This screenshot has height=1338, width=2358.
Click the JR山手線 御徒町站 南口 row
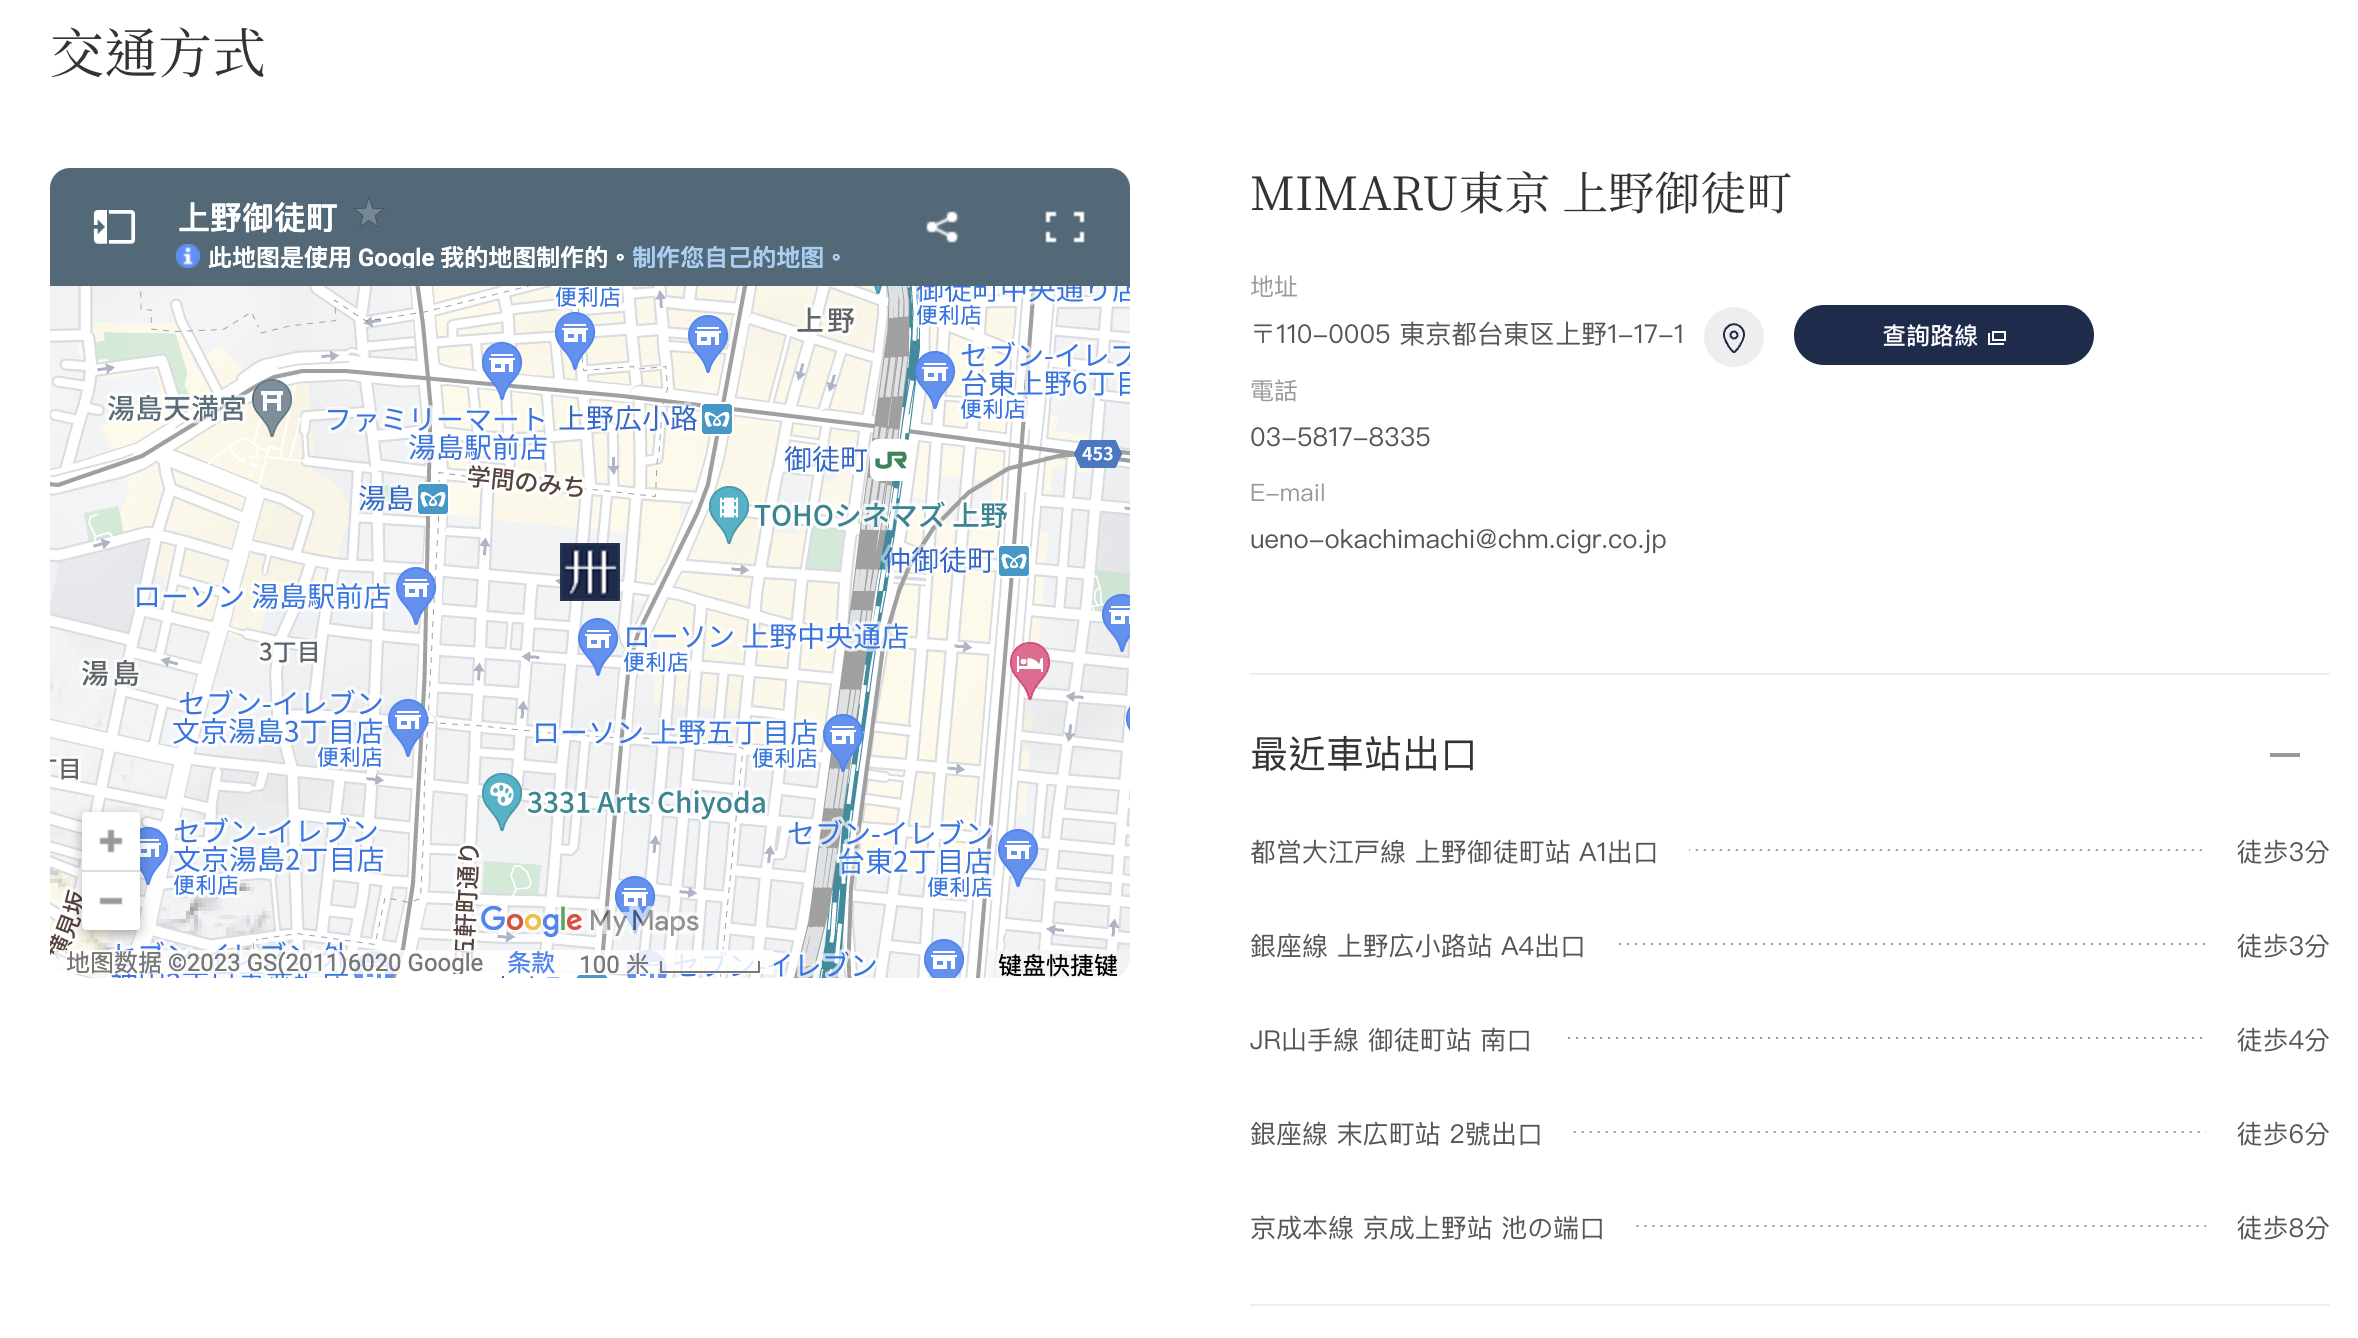click(1789, 1040)
